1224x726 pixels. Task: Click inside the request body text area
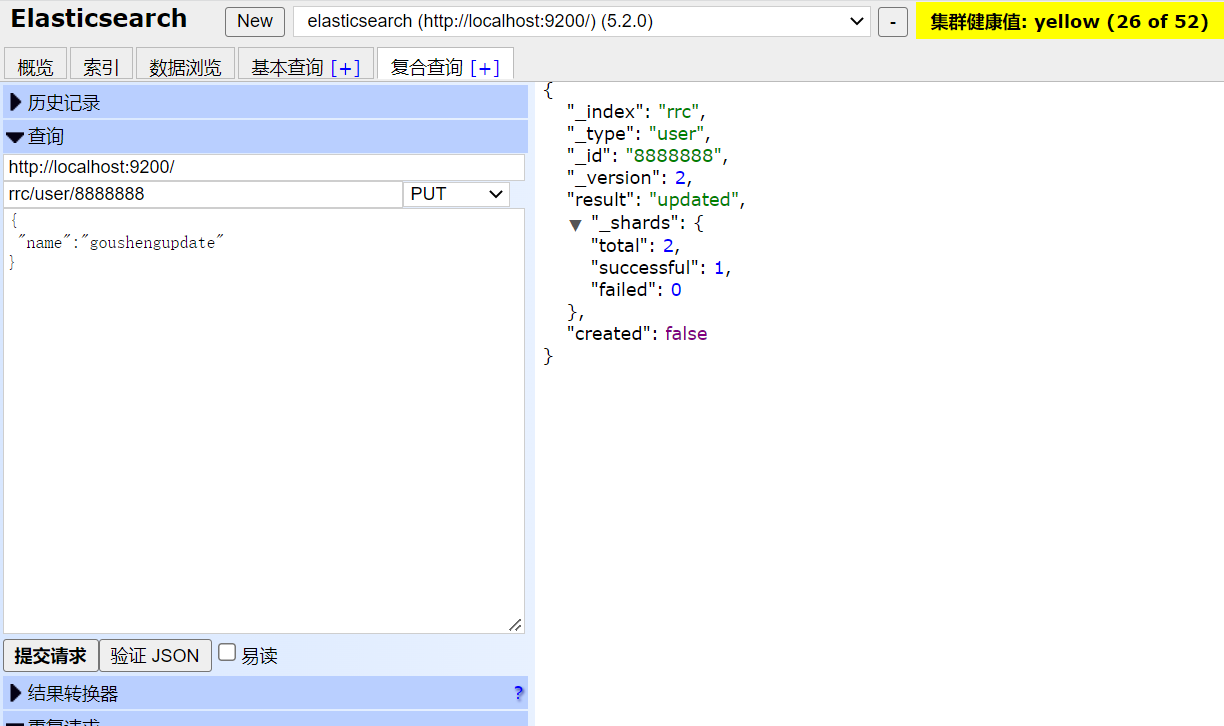pos(264,421)
